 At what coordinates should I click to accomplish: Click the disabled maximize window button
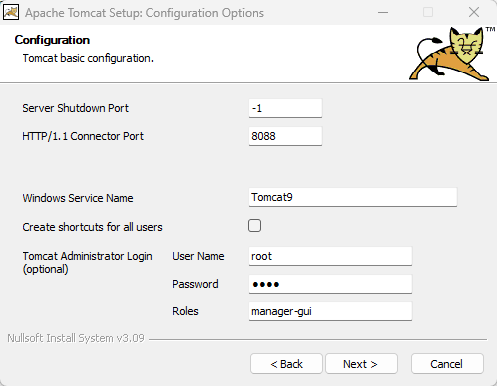pyautogui.click(x=428, y=13)
